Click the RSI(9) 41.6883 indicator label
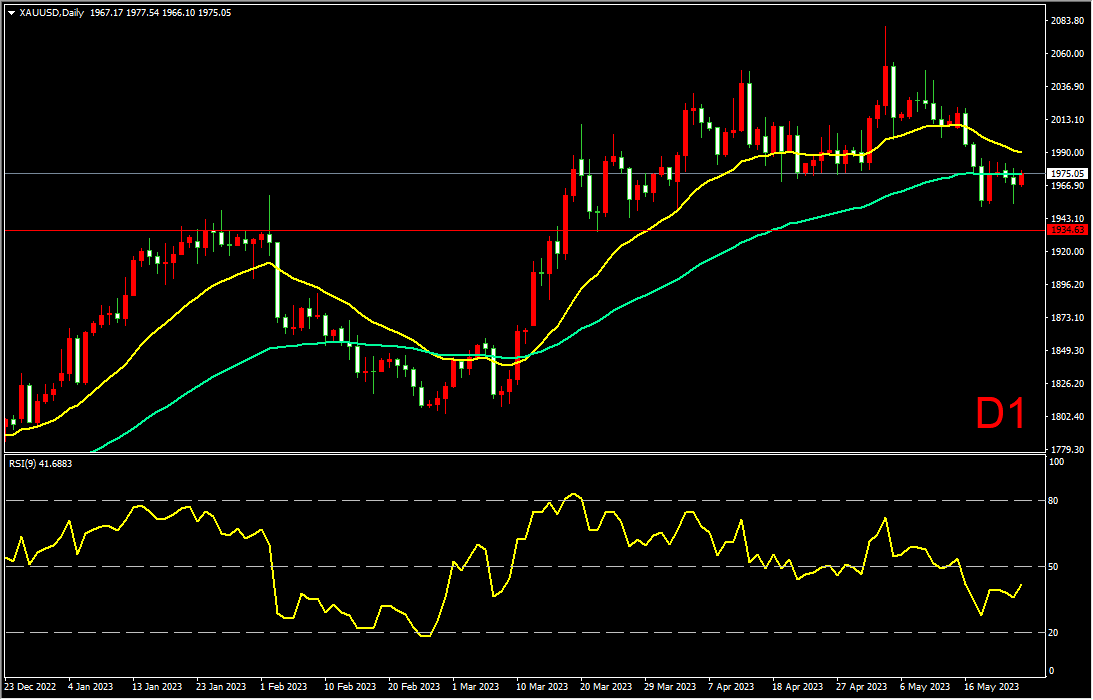 (x=40, y=463)
